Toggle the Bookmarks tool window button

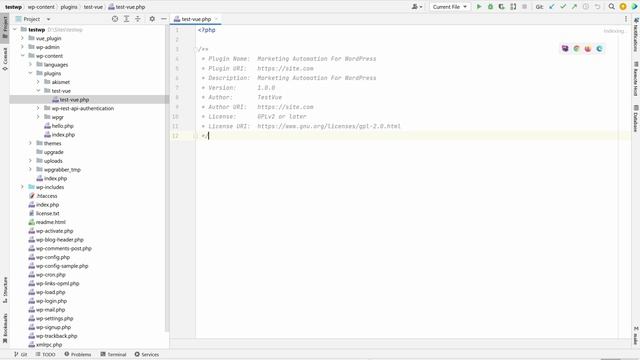[5, 328]
